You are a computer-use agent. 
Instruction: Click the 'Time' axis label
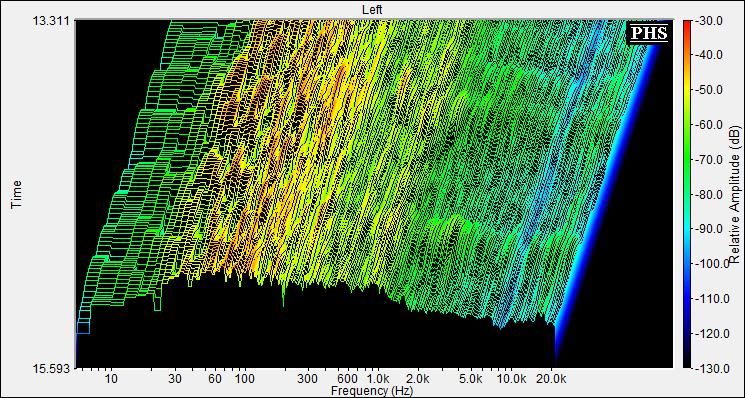click(x=17, y=194)
